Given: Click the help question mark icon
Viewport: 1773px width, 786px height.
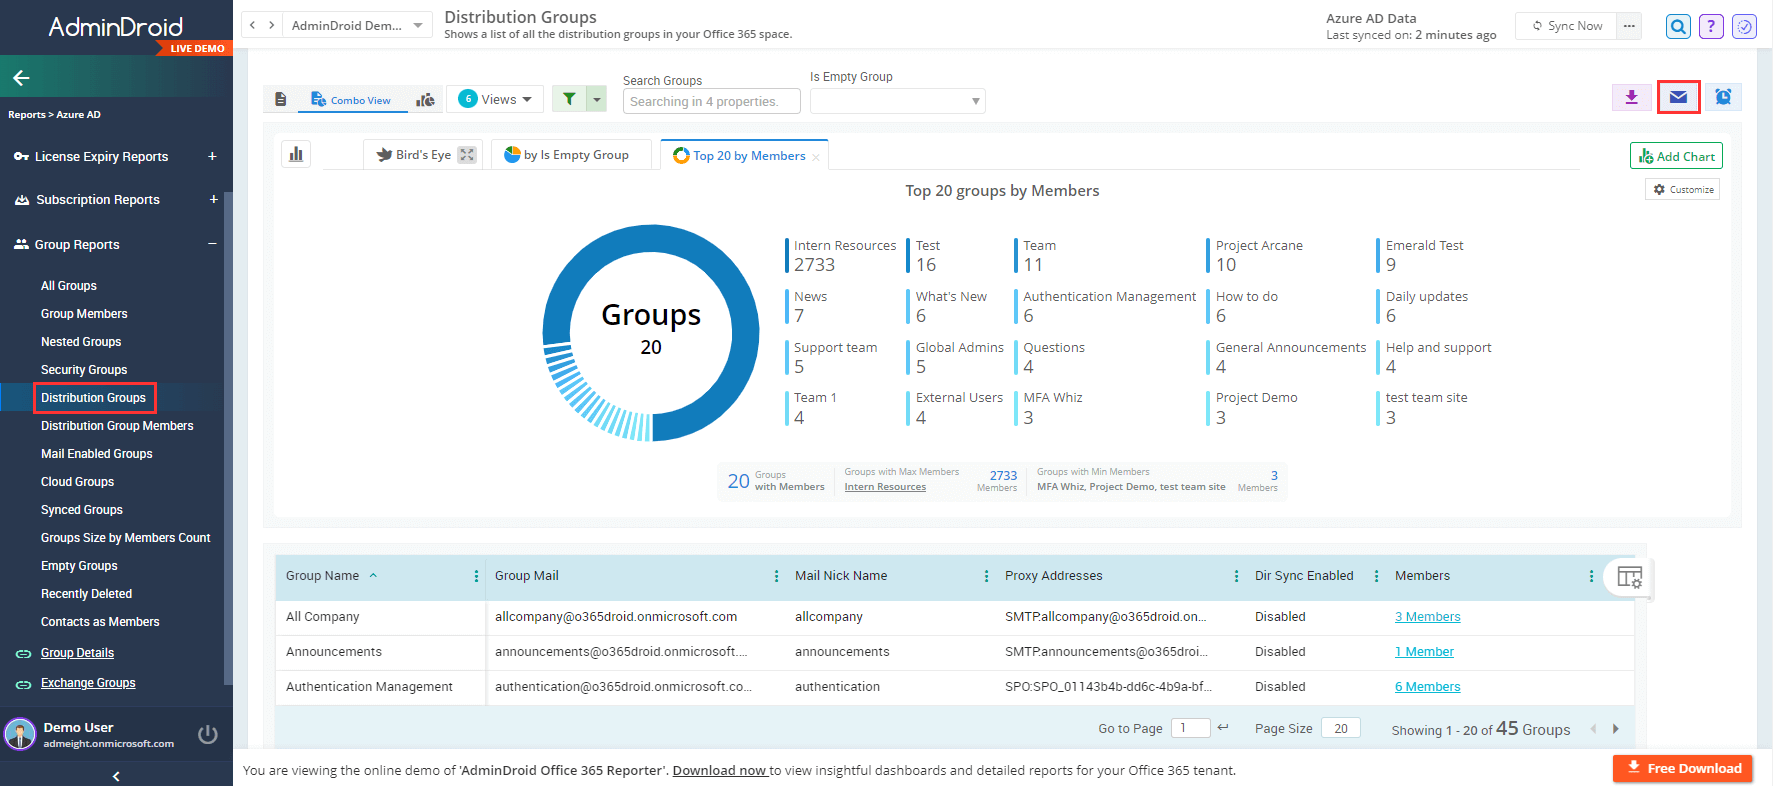Looking at the screenshot, I should point(1711,26).
